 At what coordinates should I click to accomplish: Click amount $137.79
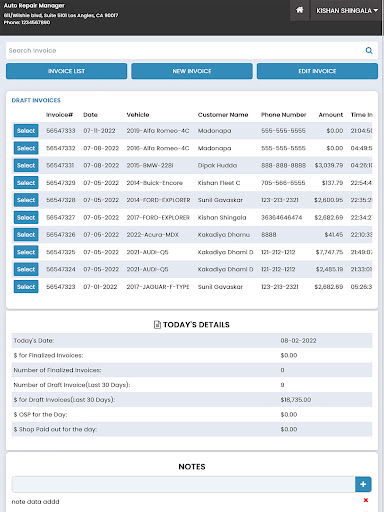tap(332, 183)
